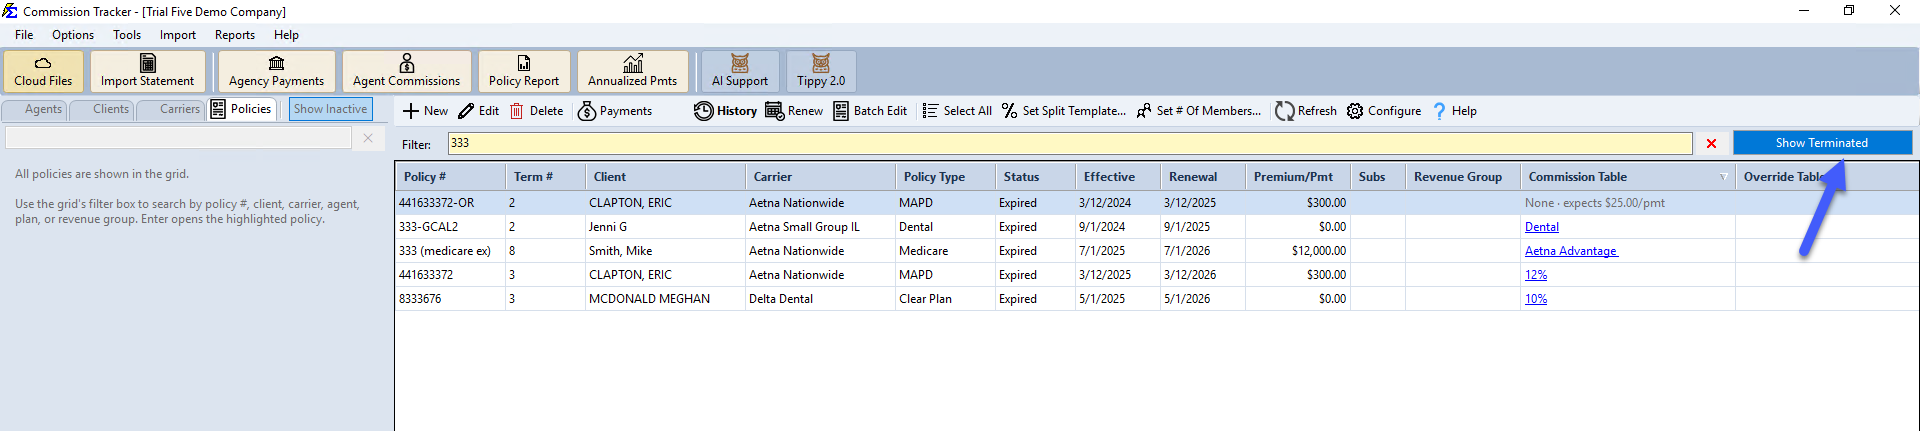Sort by the Carrier column header
1920x431 pixels.
(820, 177)
